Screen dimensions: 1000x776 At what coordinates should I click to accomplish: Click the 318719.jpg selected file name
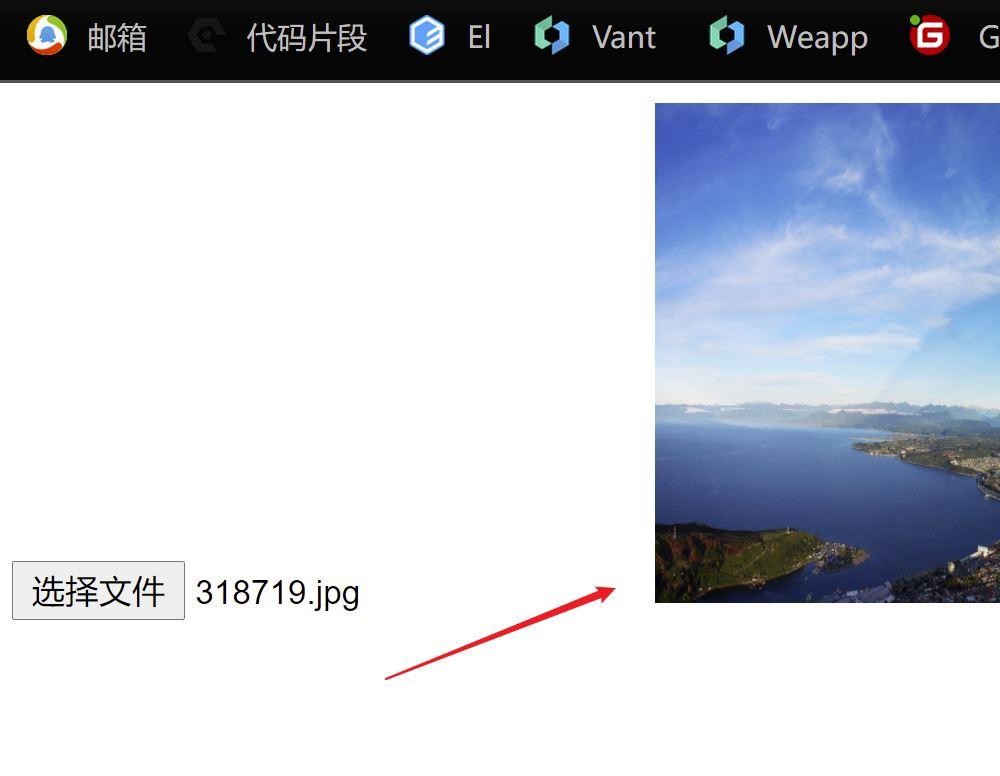pos(277,594)
